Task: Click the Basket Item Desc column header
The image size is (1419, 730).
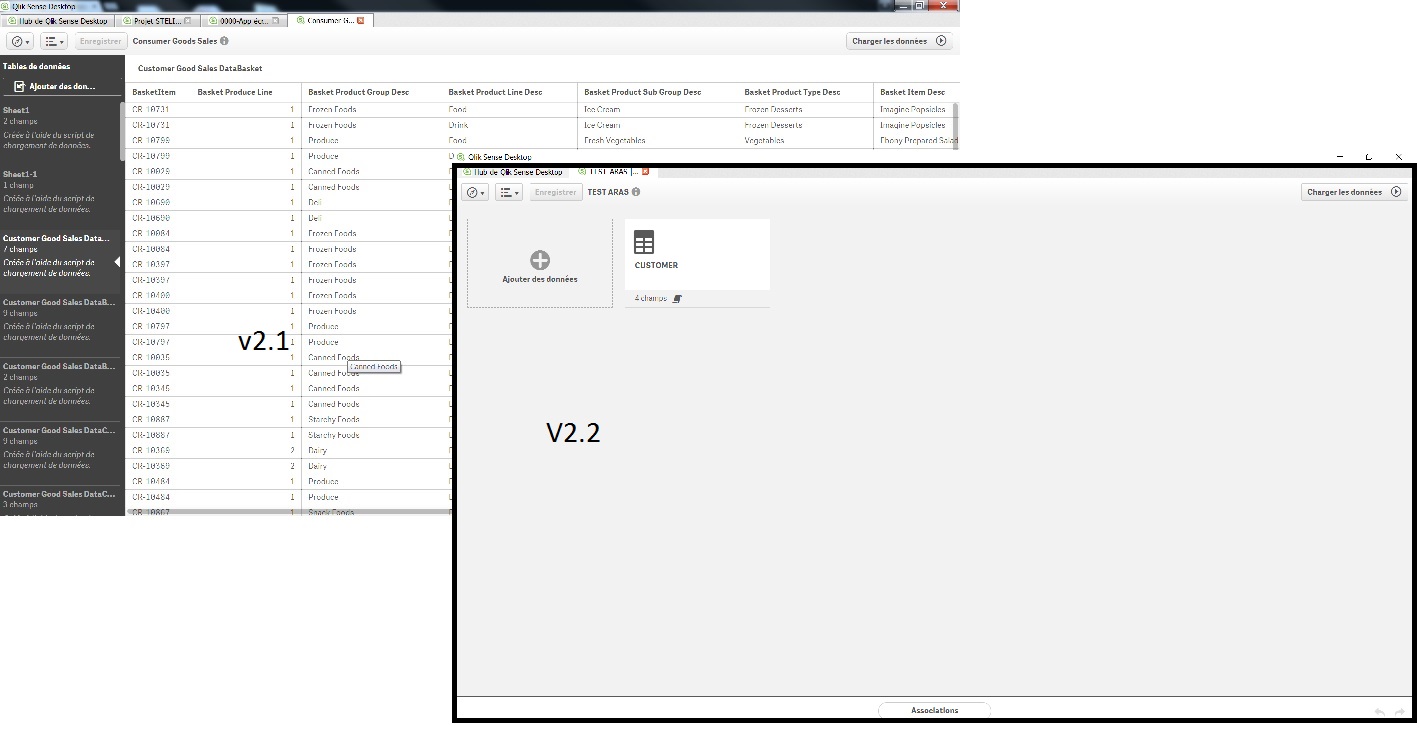Action: point(912,92)
